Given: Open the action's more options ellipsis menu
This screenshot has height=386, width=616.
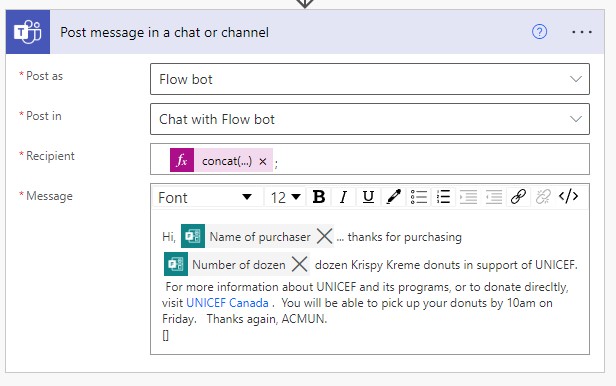Looking at the screenshot, I should click(582, 32).
